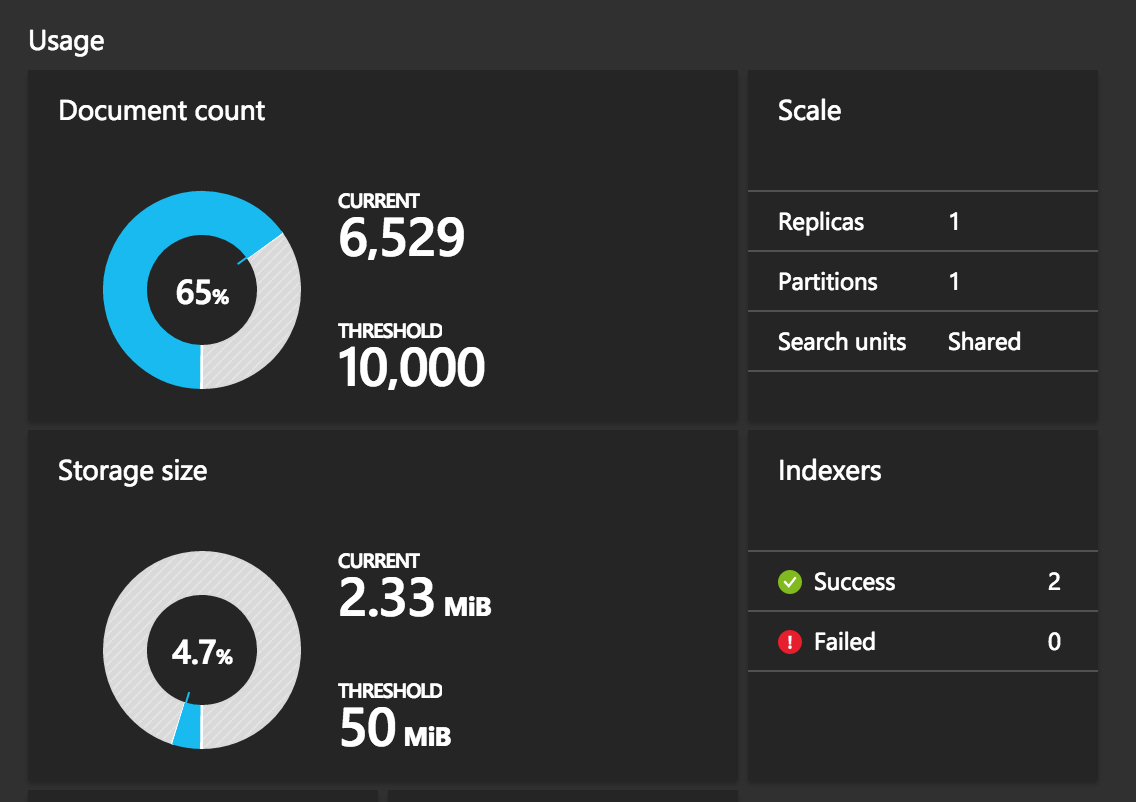Select the Search units row label

842,342
